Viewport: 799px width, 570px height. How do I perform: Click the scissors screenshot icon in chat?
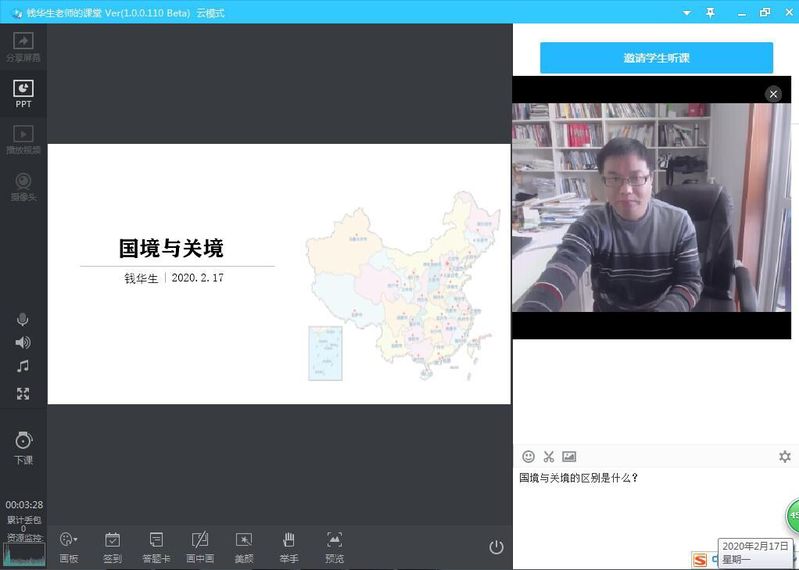pos(549,456)
